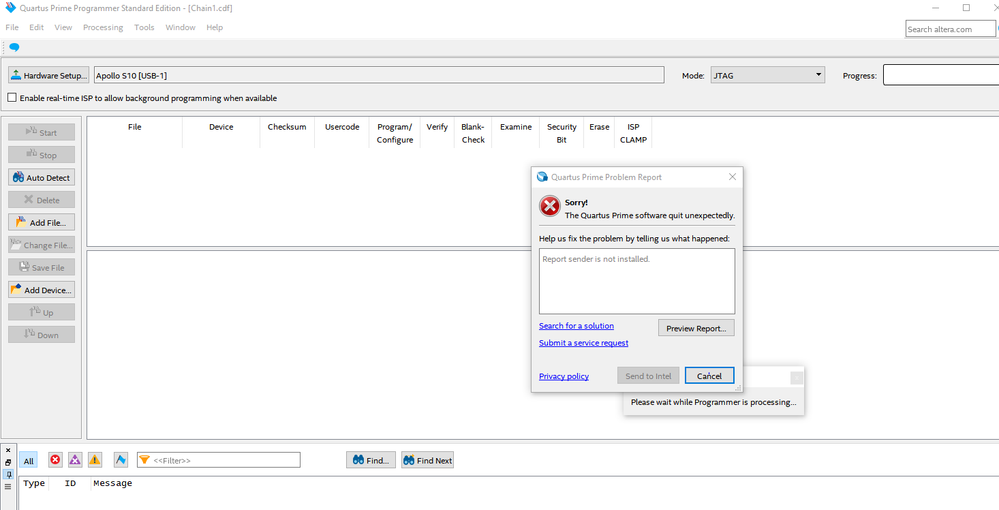Click the Progress bar
Image resolution: width=999 pixels, height=510 pixels.
[x=941, y=75]
